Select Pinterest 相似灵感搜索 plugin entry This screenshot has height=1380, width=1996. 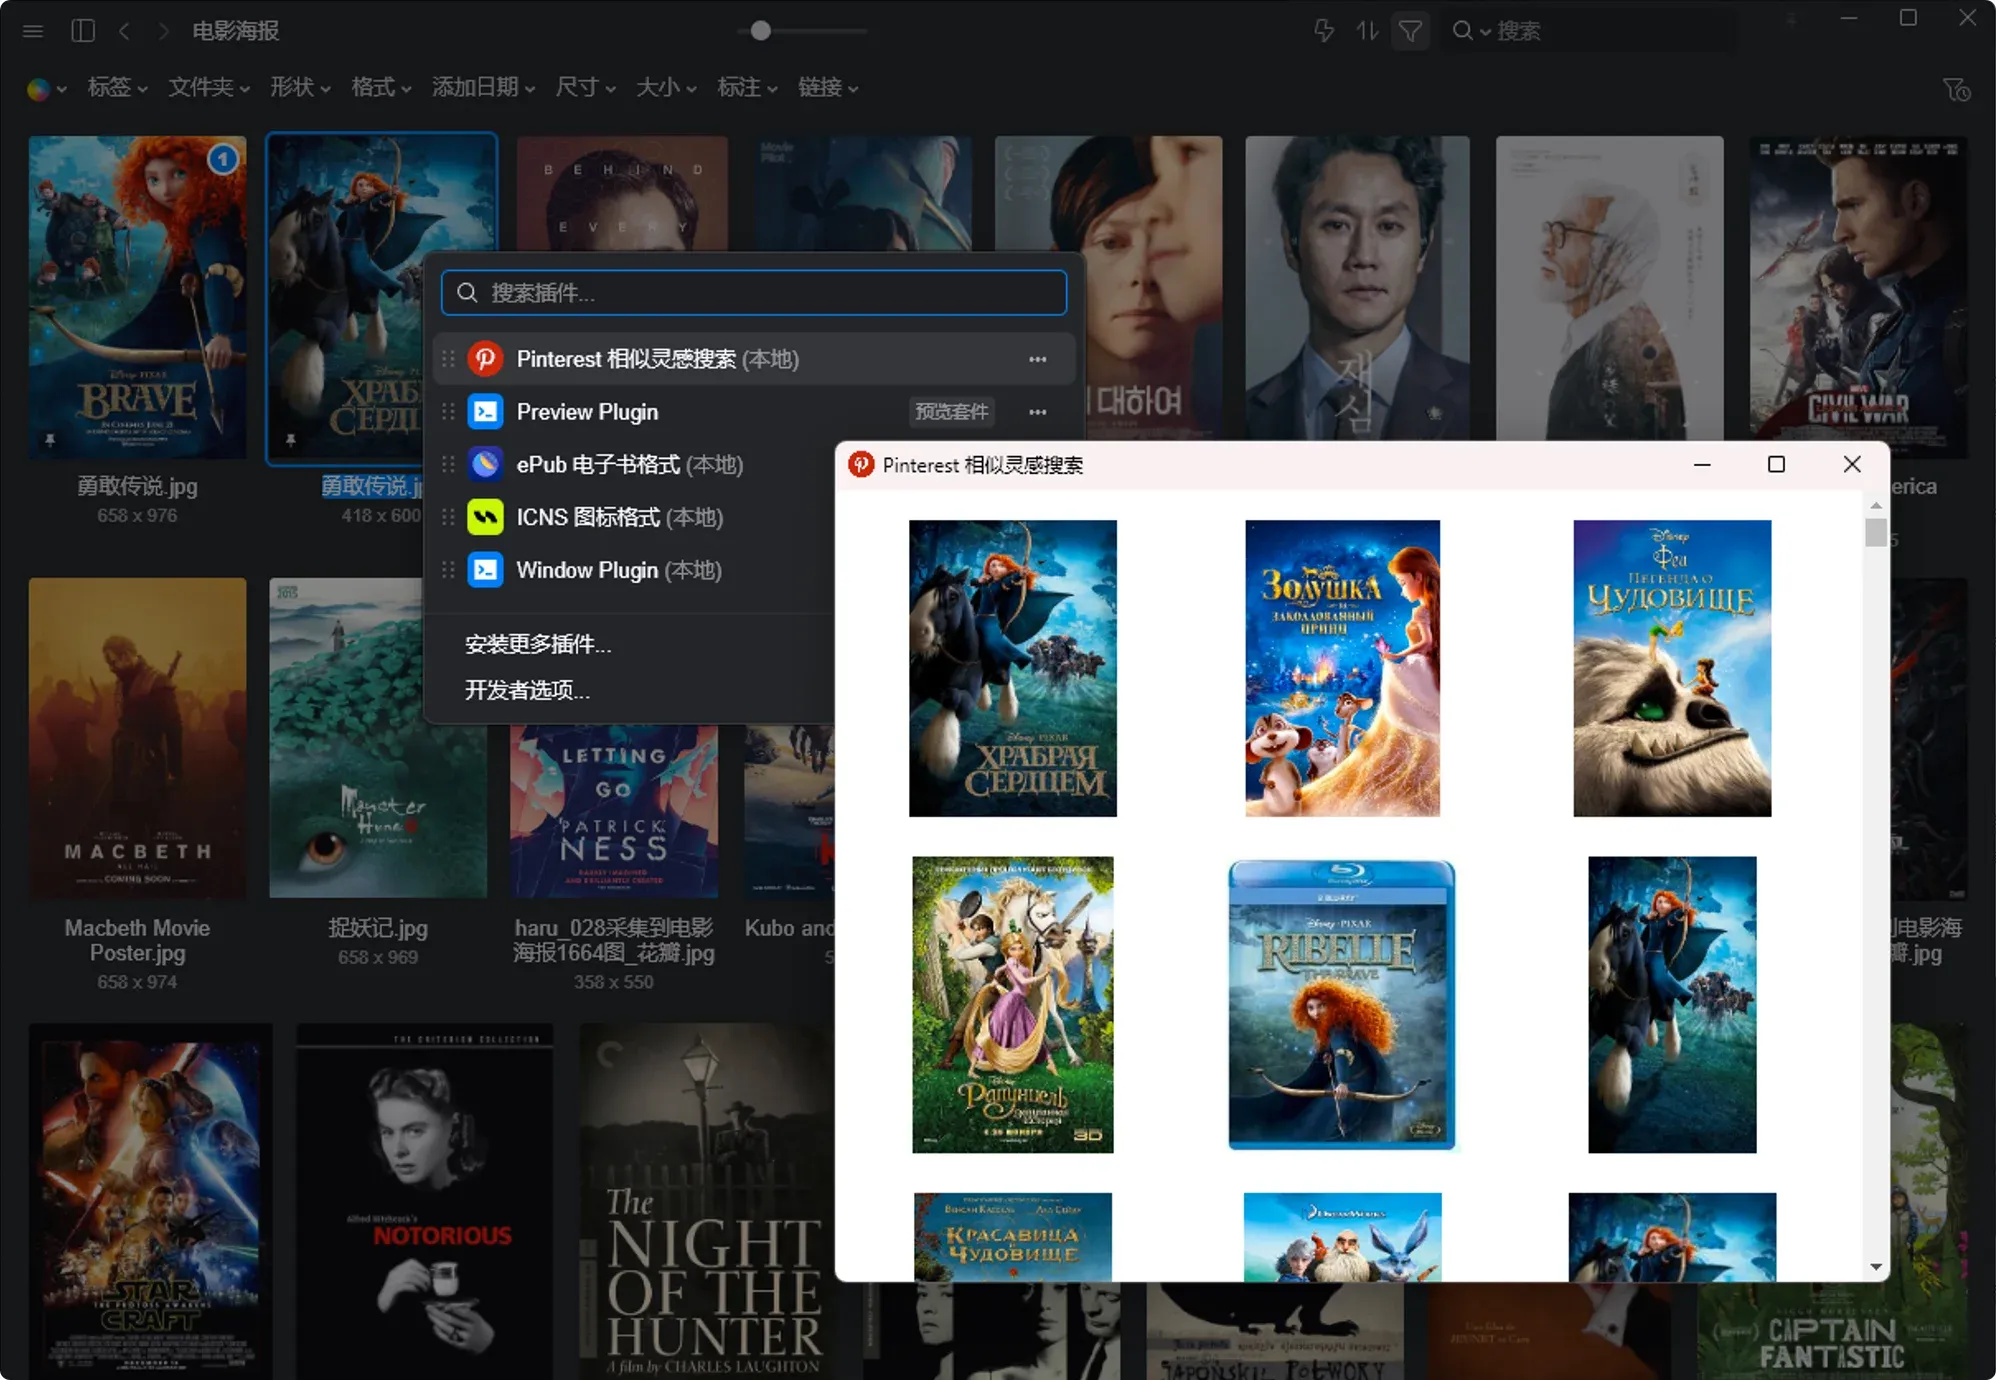point(754,359)
